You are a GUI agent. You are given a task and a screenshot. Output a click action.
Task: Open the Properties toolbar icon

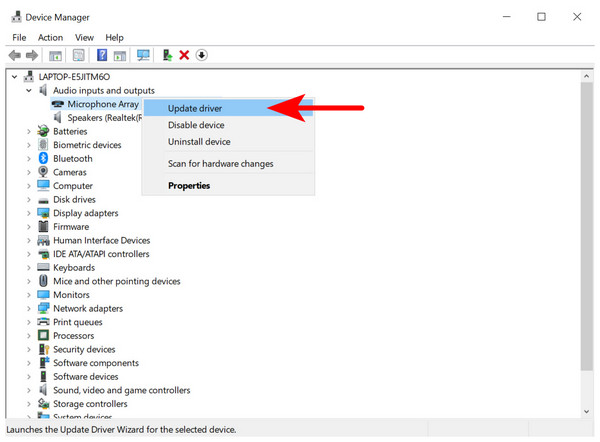pyautogui.click(x=78, y=55)
